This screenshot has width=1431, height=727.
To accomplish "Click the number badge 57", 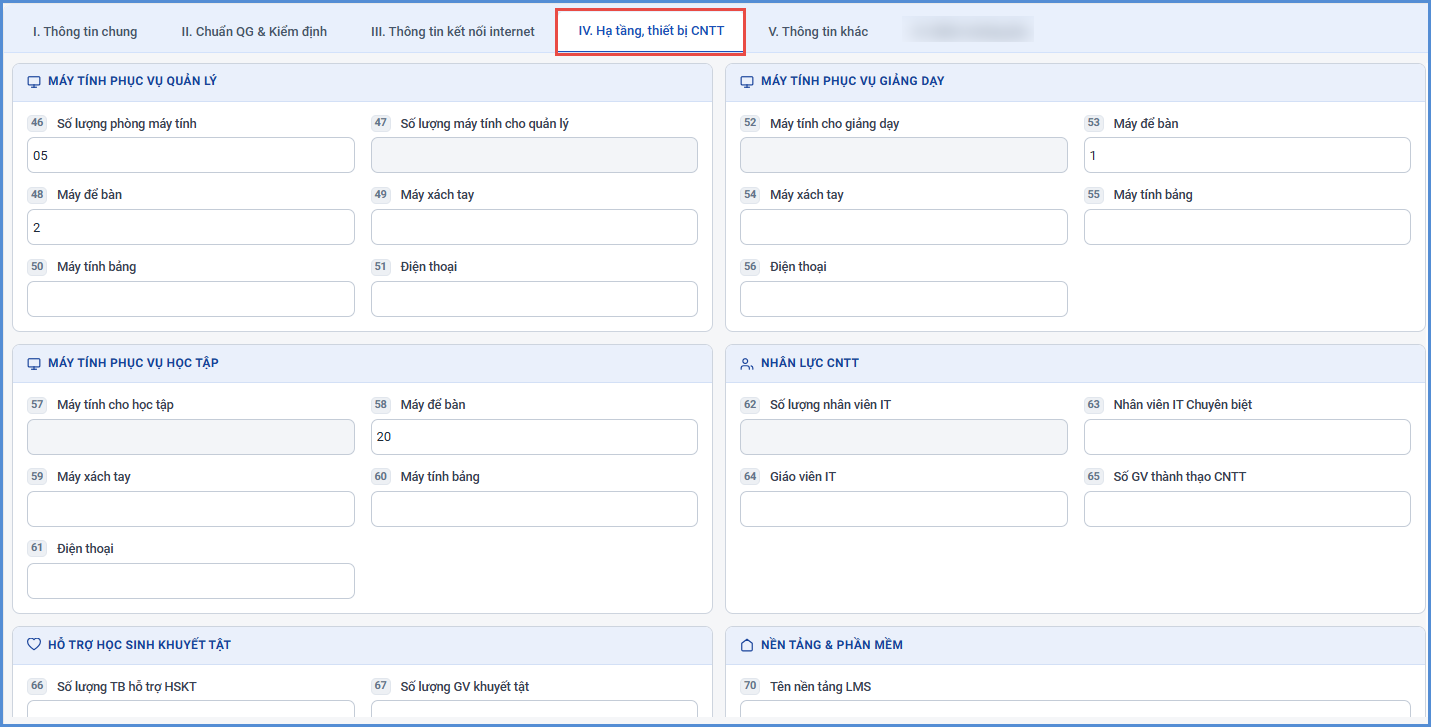I will pos(37,405).
